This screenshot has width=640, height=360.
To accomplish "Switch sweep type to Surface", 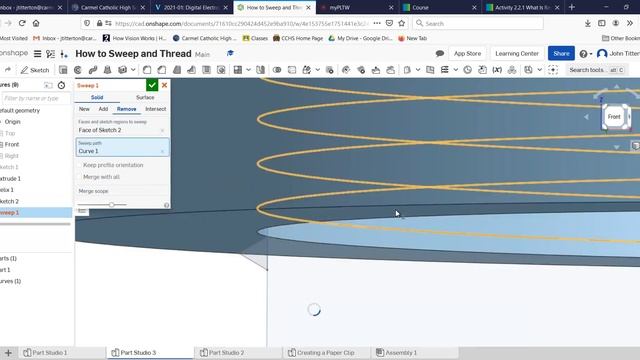I will pos(145,98).
